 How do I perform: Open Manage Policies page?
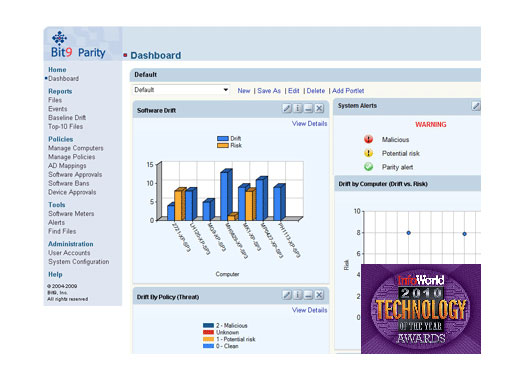tap(71, 157)
